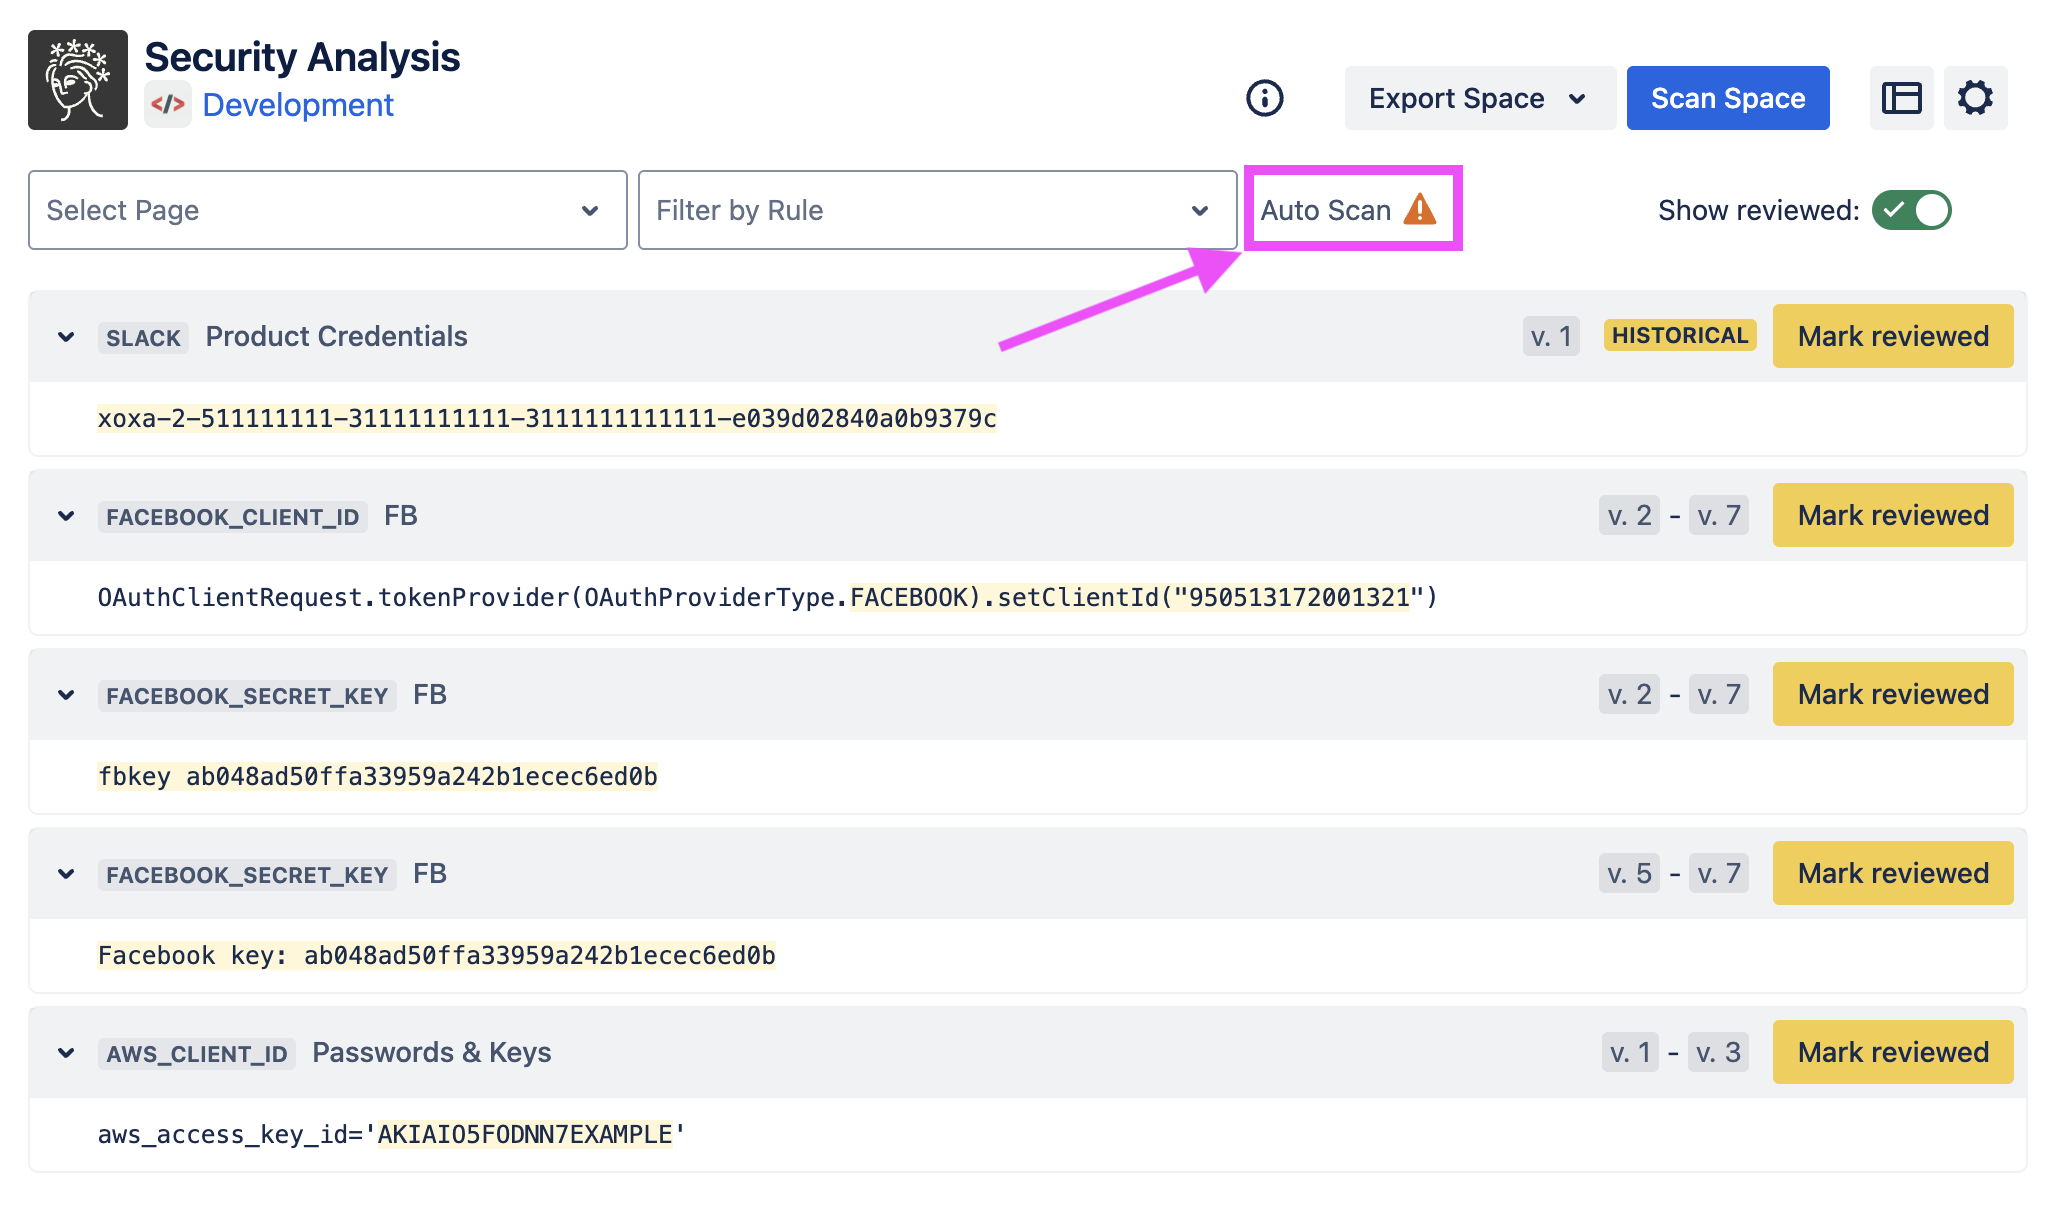Screen dimensions: 2060x1206
Task: Collapse the SLACK Product Credentials finding
Action: [x=66, y=337]
